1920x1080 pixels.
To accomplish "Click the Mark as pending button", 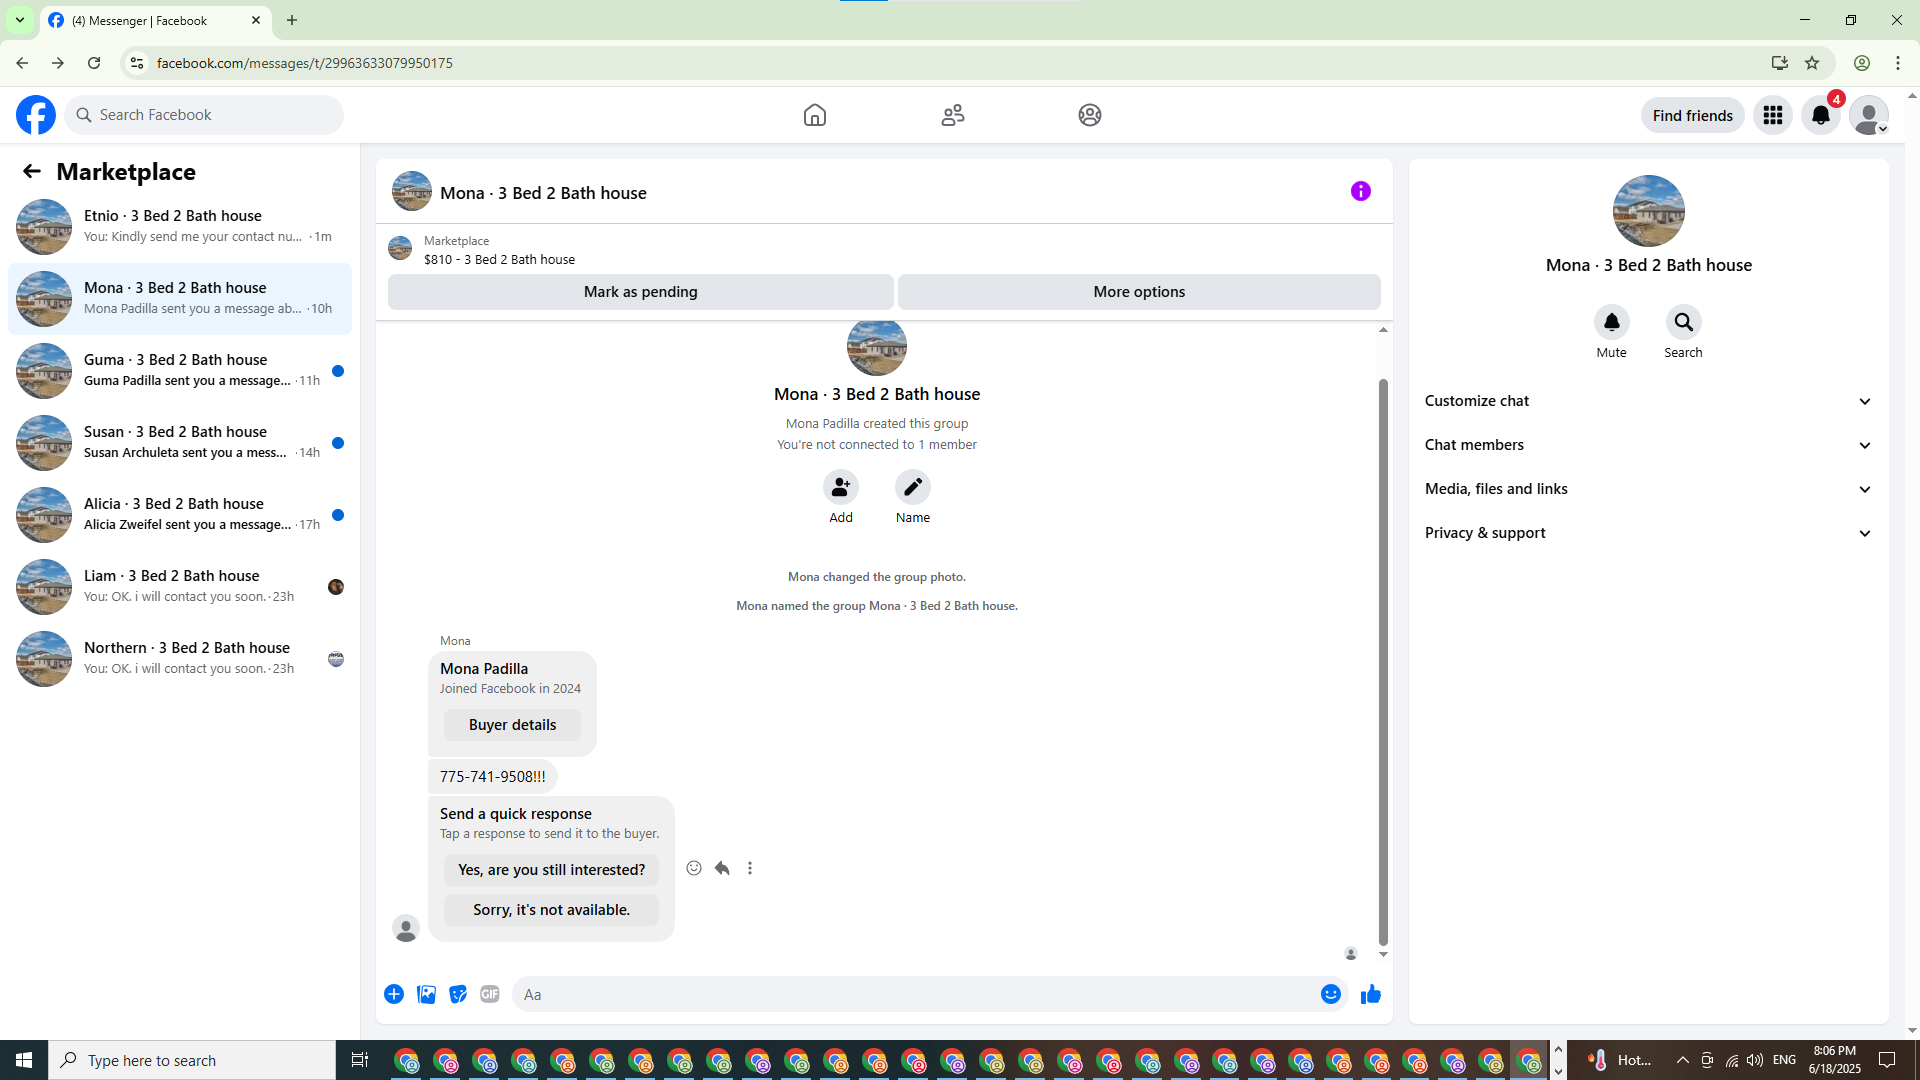I will [x=641, y=292].
